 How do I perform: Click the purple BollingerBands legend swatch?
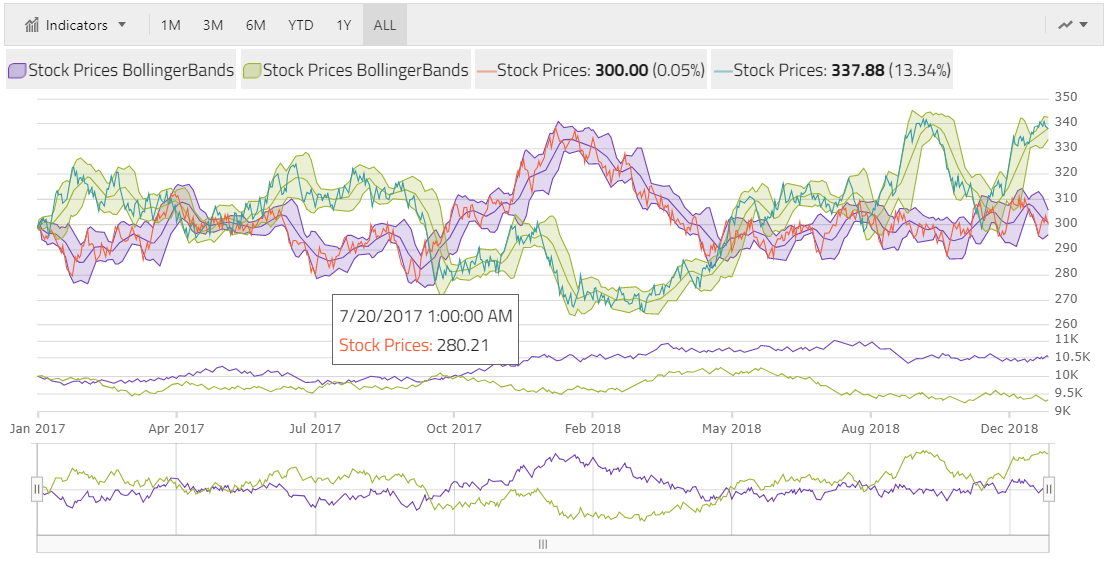click(17, 71)
